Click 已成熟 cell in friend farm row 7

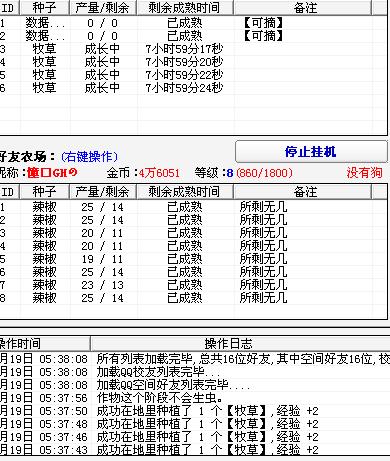click(x=185, y=285)
